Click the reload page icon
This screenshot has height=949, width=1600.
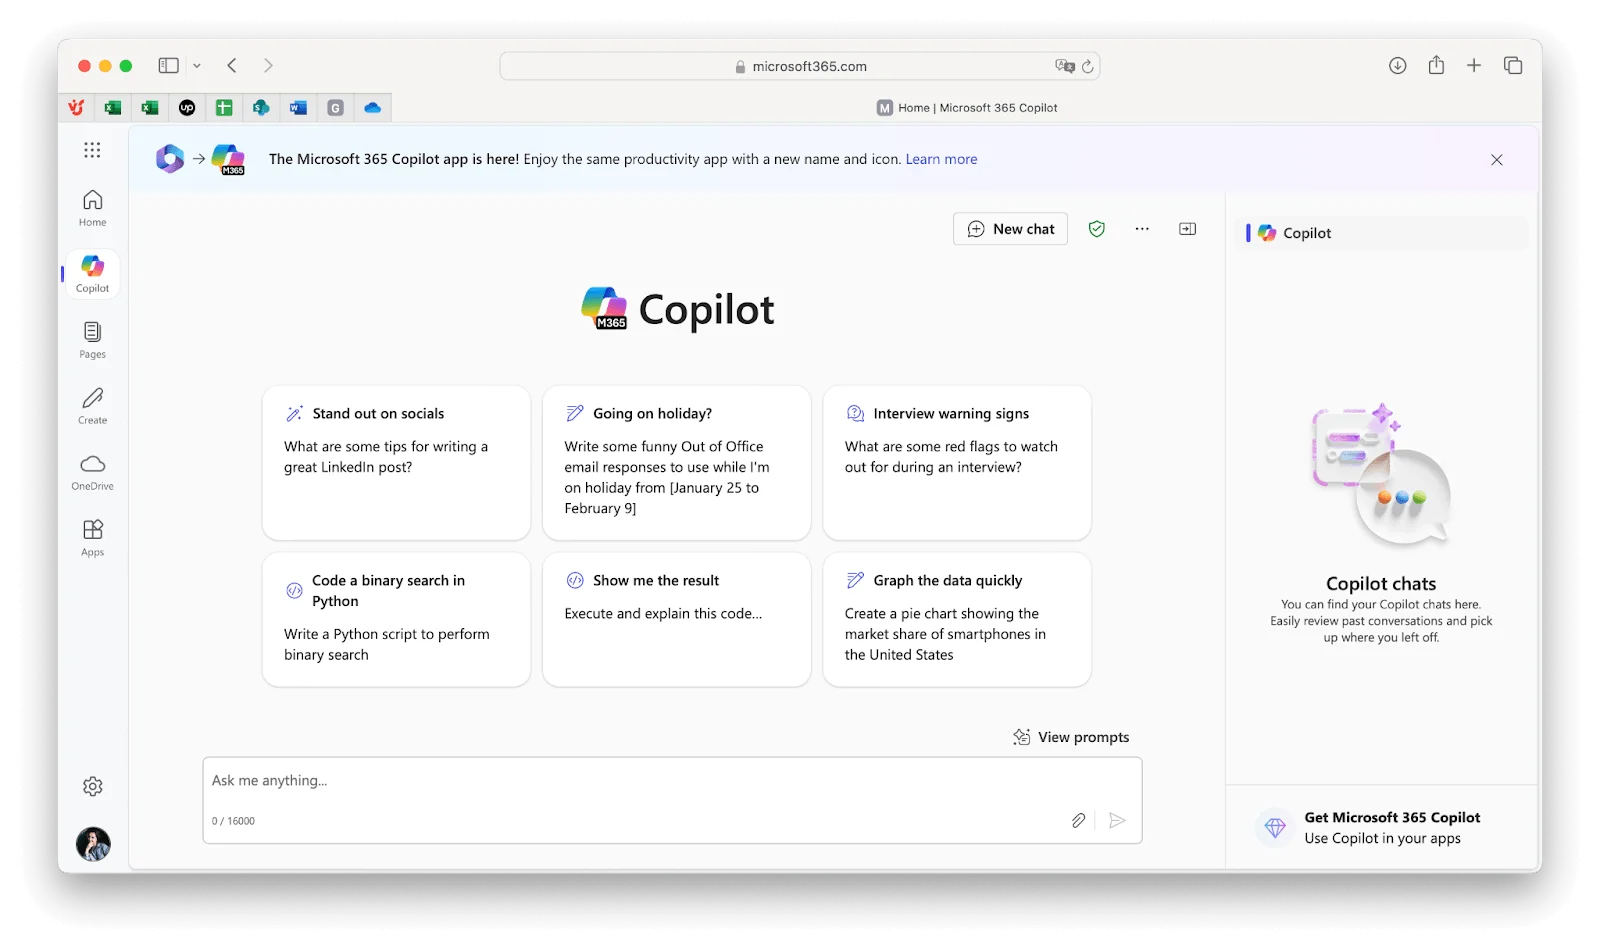1087,67
